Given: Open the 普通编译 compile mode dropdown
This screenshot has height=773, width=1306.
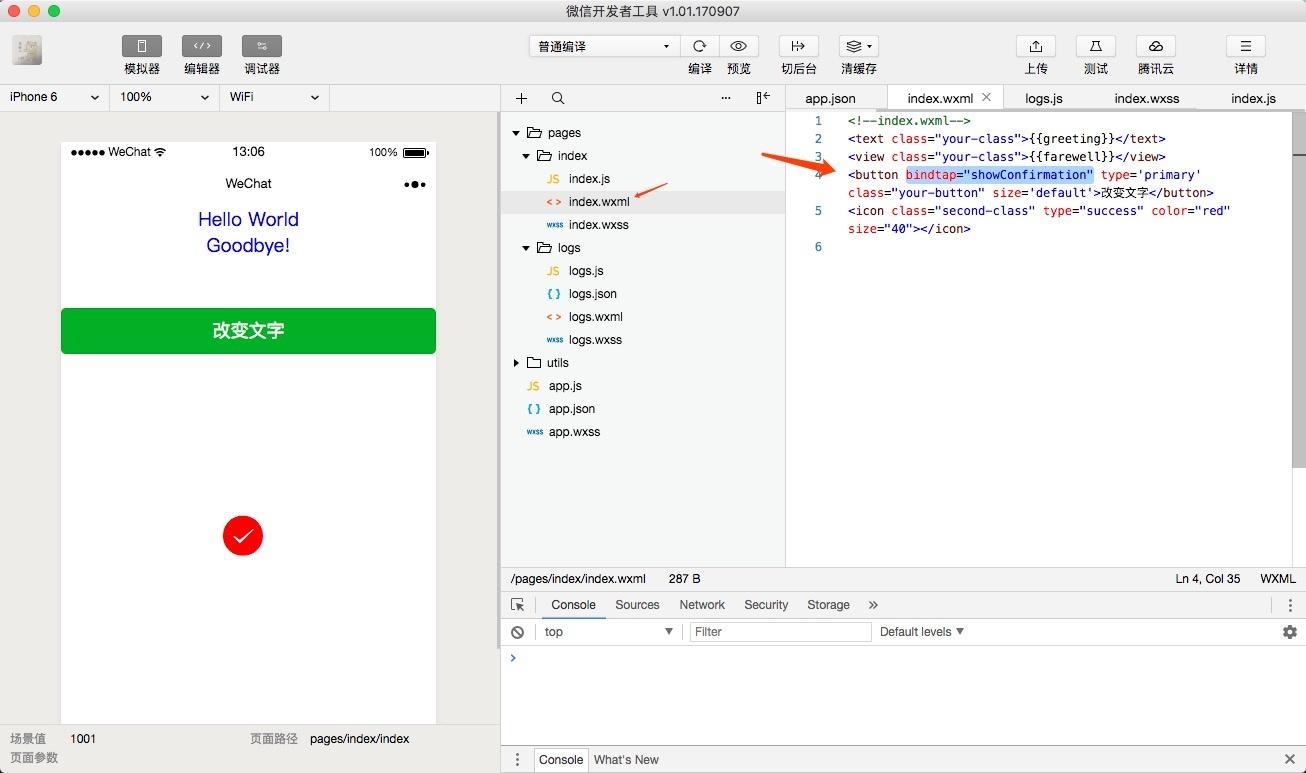Looking at the screenshot, I should tap(604, 46).
